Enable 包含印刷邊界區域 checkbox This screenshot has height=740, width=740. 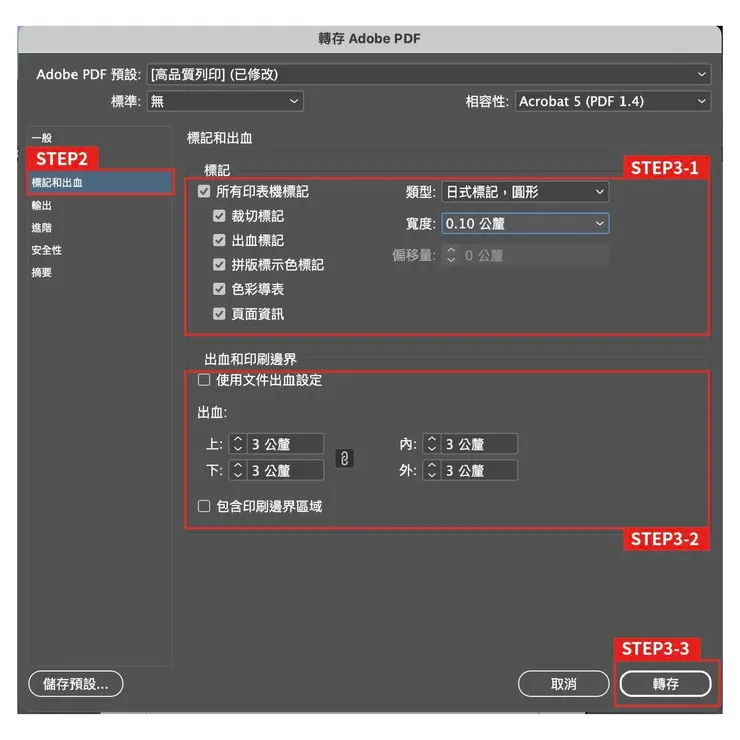point(204,506)
